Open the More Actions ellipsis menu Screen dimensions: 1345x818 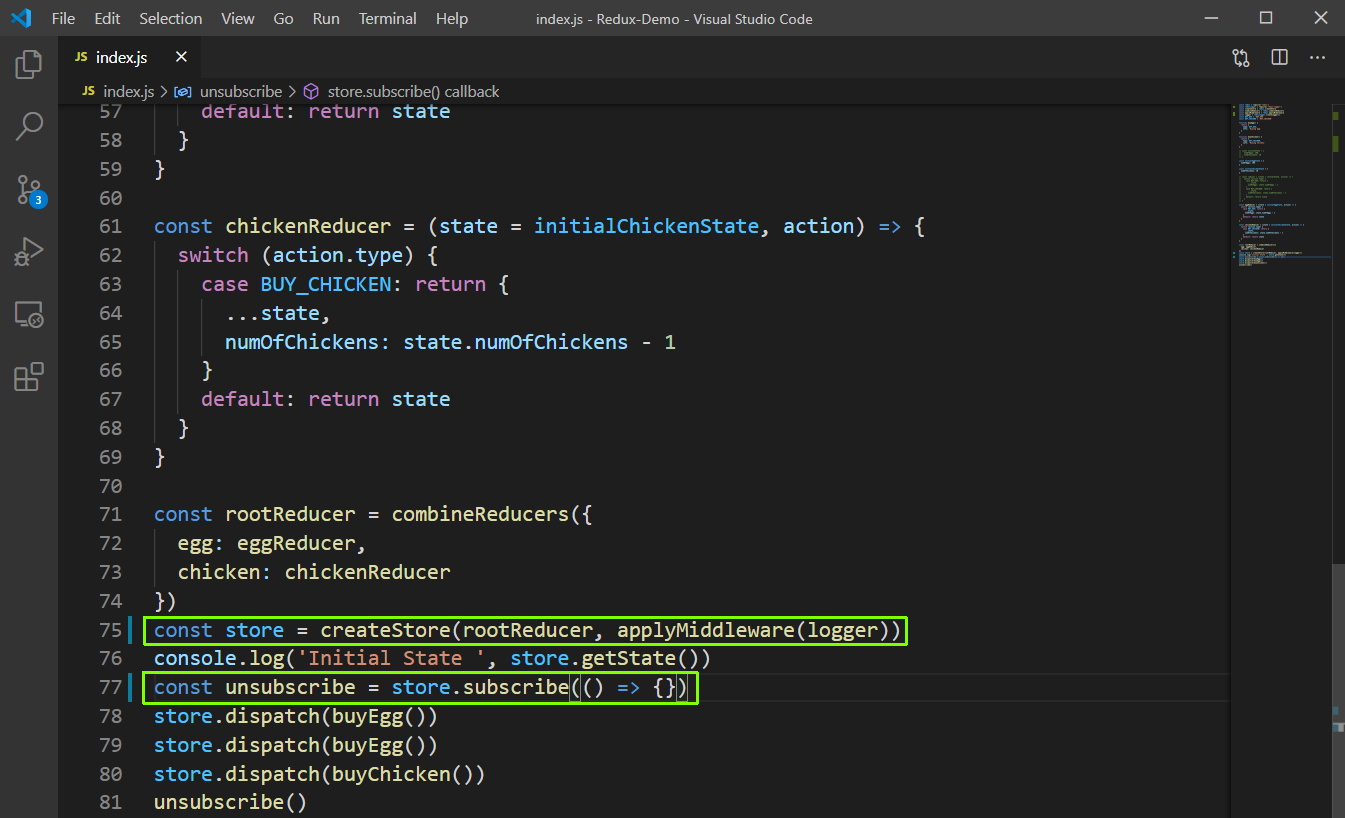(1317, 58)
